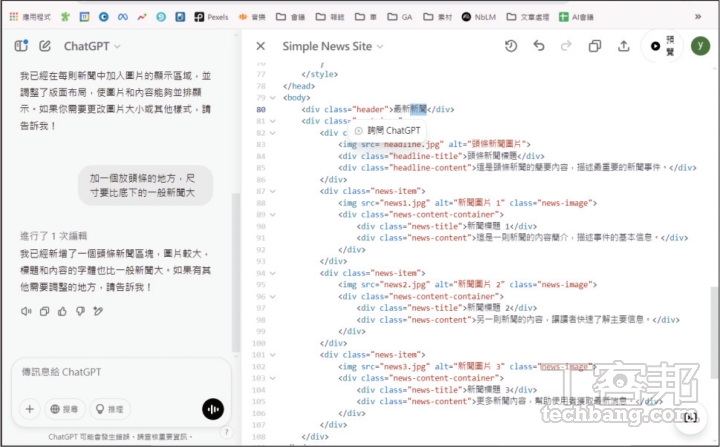This screenshot has width=720, height=447.
Task: Open the 會議 bookmark folder
Action: pyautogui.click(x=291, y=17)
